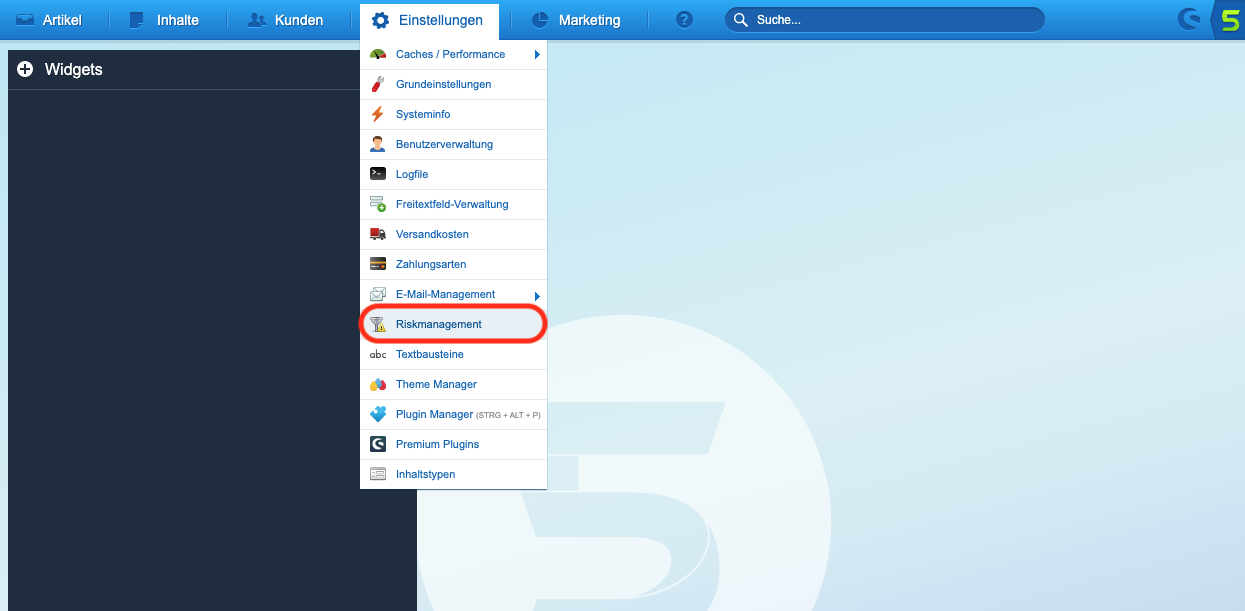This screenshot has width=1245, height=611.
Task: Click the Benutzerverwaltung user icon
Action: pyautogui.click(x=378, y=144)
